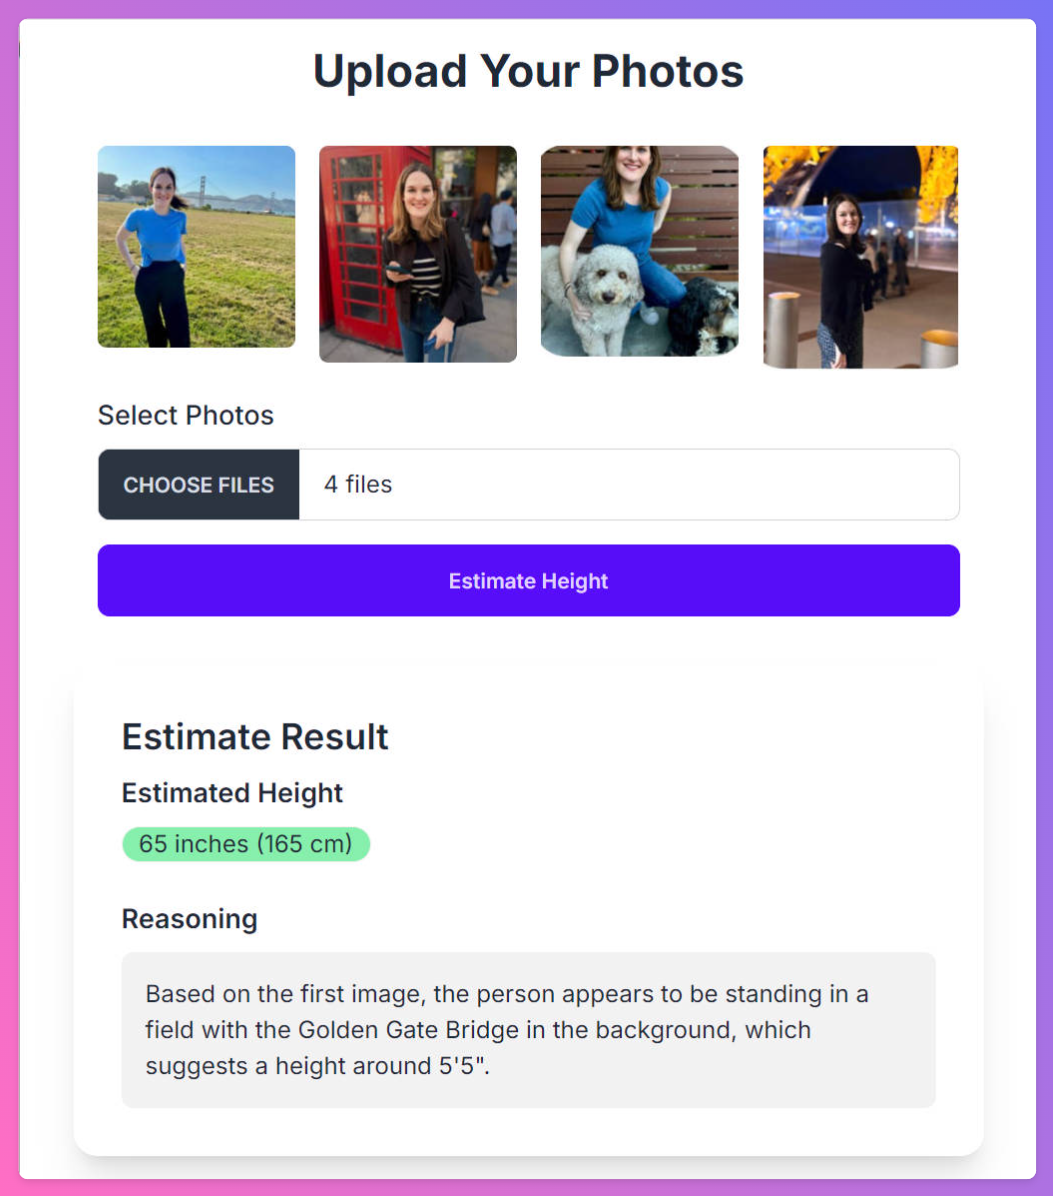
Task: Click the black dog in third photo
Action: [x=706, y=318]
